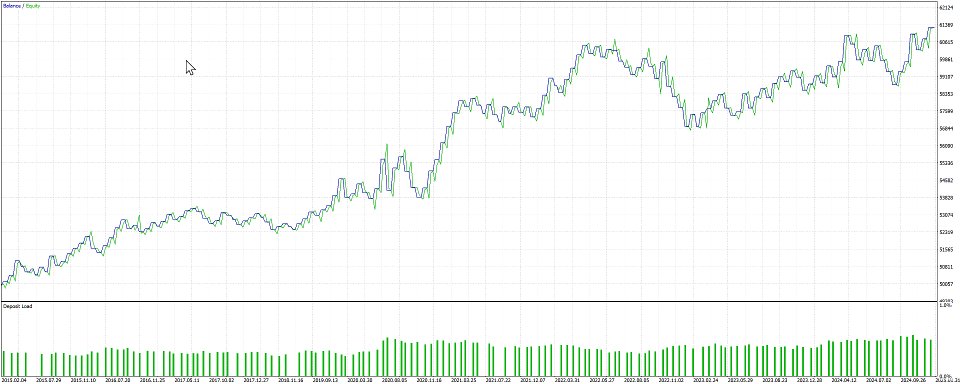960x384 pixels.
Task: Click the Deposit Load panel label
Action: [x=17, y=306]
